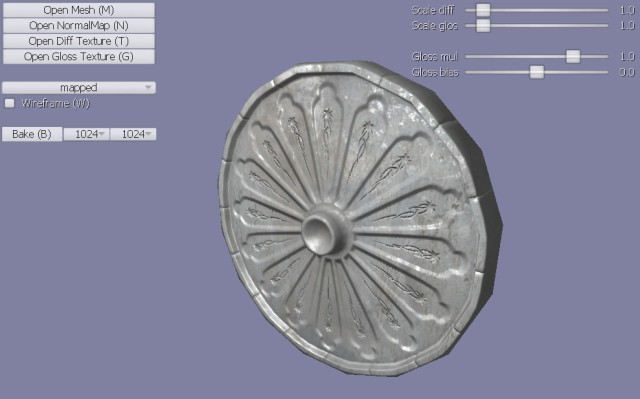Click the Wireframe (W) label
Screen dimensions: 640x399
(x=56, y=103)
